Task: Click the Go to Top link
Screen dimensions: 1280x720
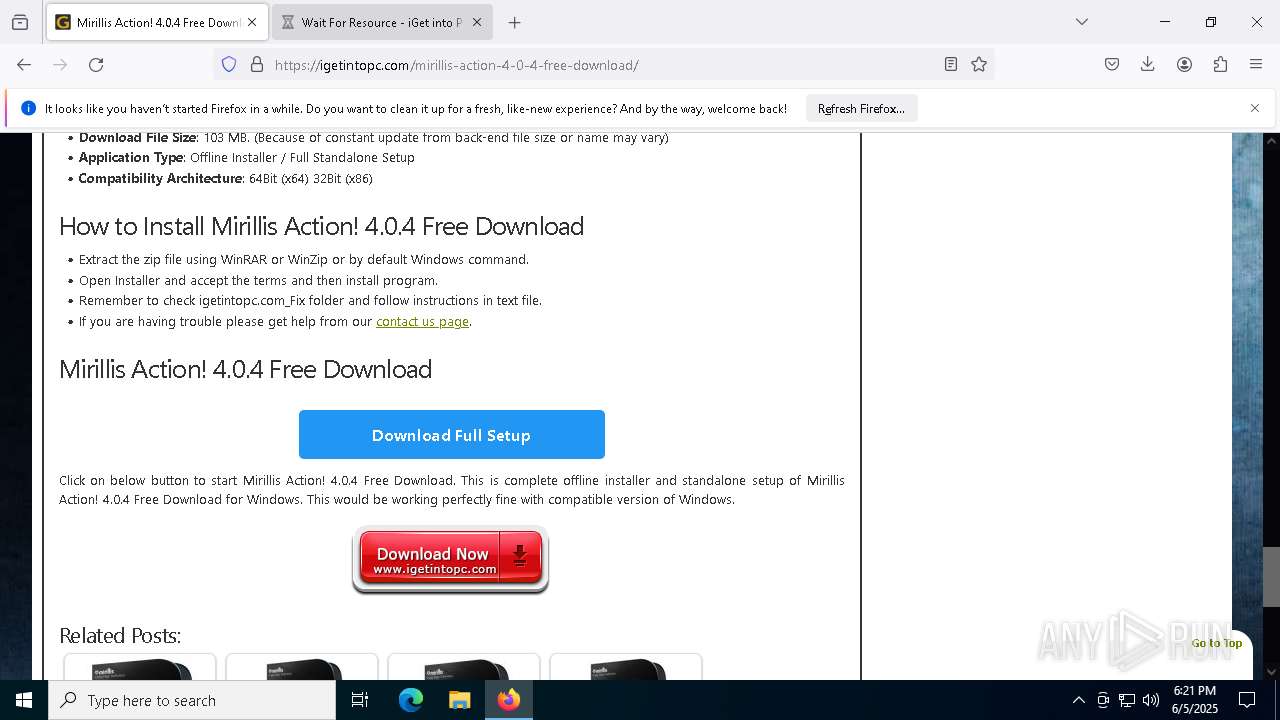Action: click(x=1216, y=643)
